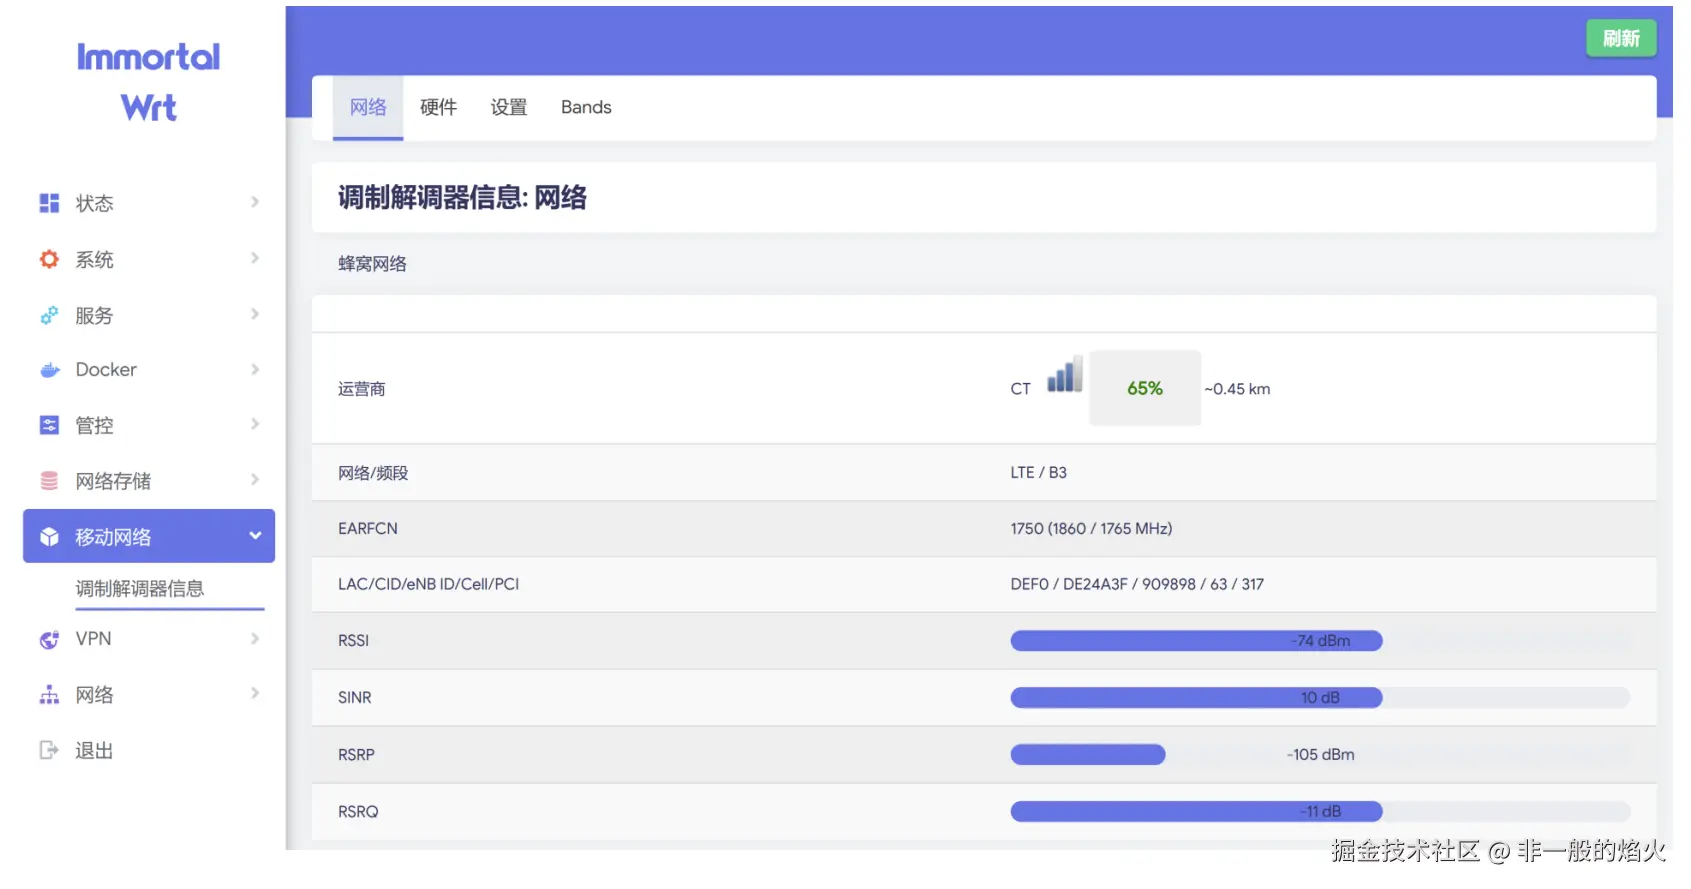Expand the 管控 menu chevron
The image size is (1691, 889).
[x=255, y=424]
